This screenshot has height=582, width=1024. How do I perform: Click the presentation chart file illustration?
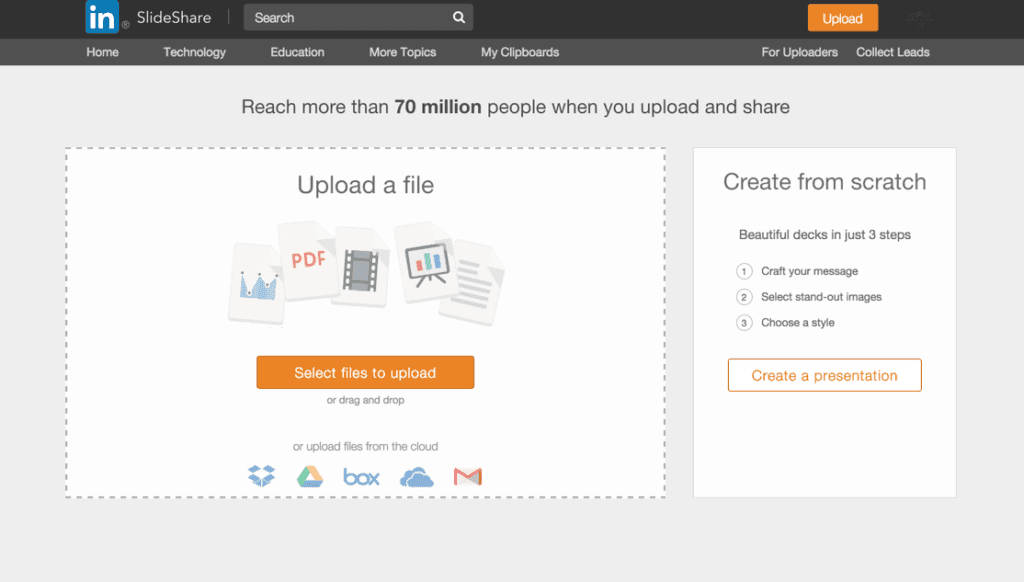coord(426,263)
